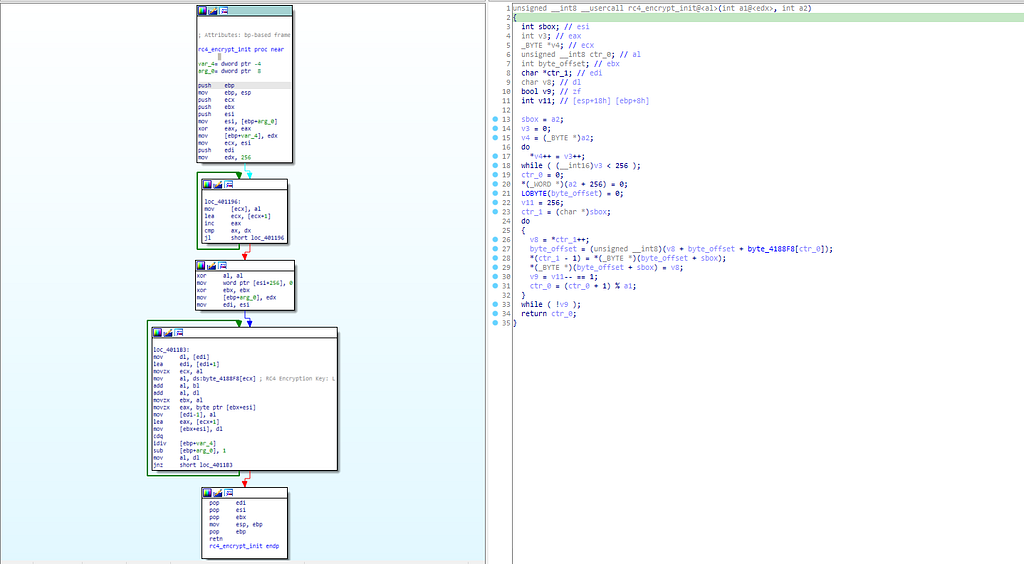
Task: Click the 'jnz short loc_401183' instruction
Action: [x=193, y=465]
